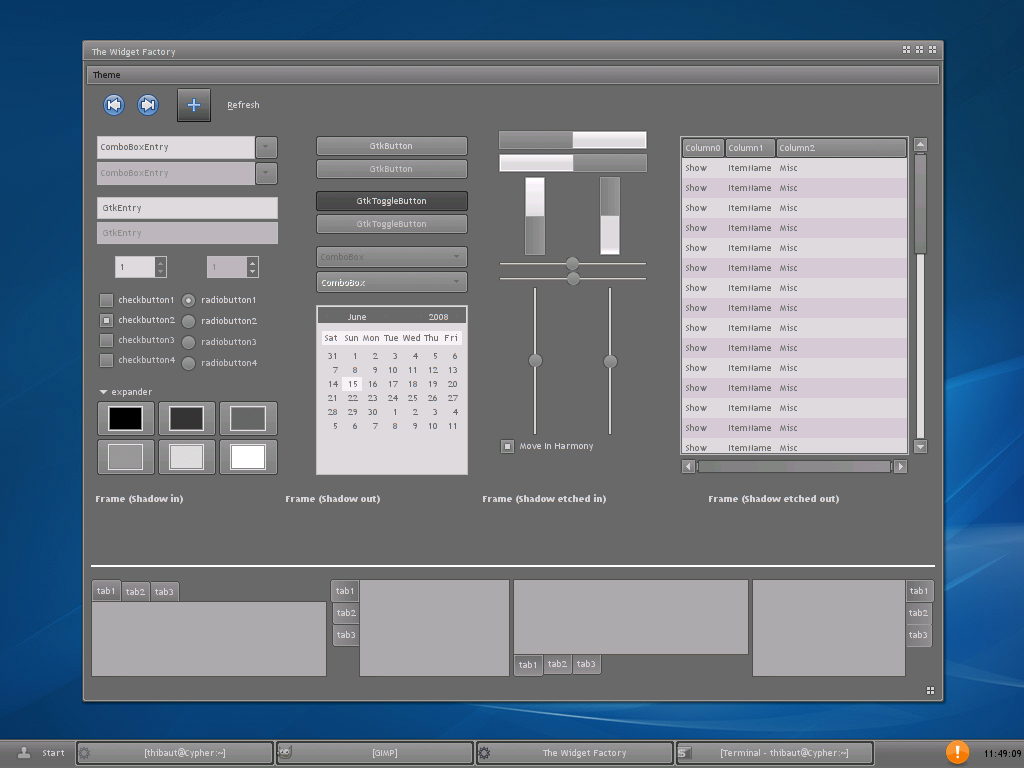Click the left vertical slider handle

point(535,360)
